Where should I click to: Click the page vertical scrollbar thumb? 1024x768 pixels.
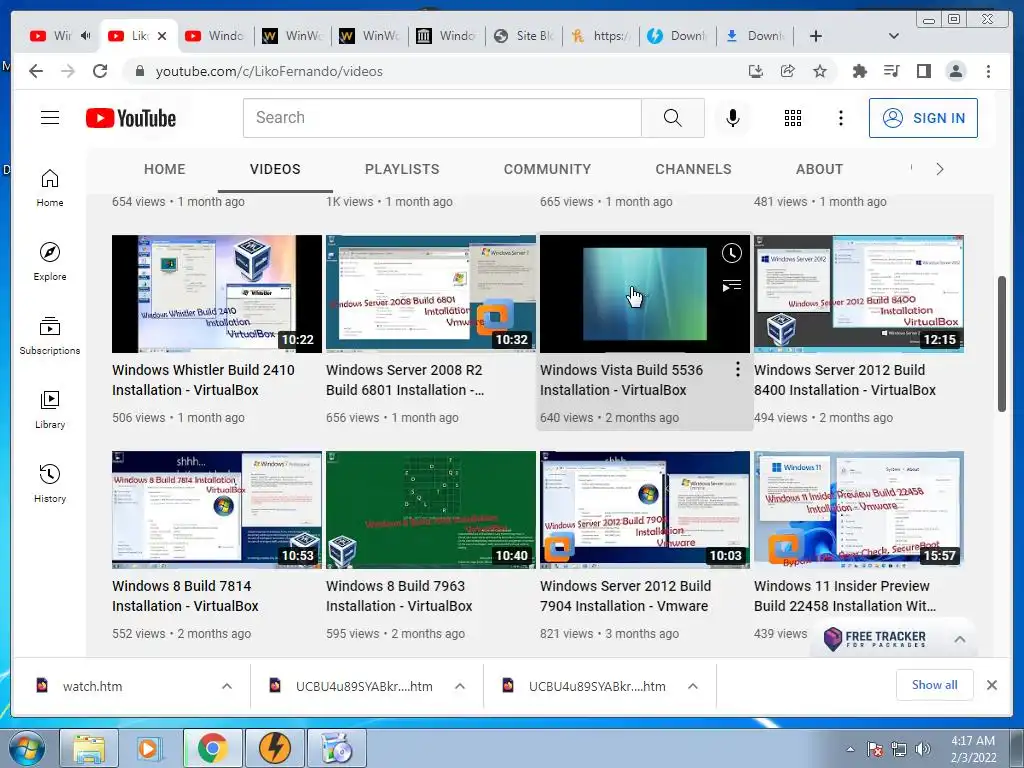point(1002,344)
